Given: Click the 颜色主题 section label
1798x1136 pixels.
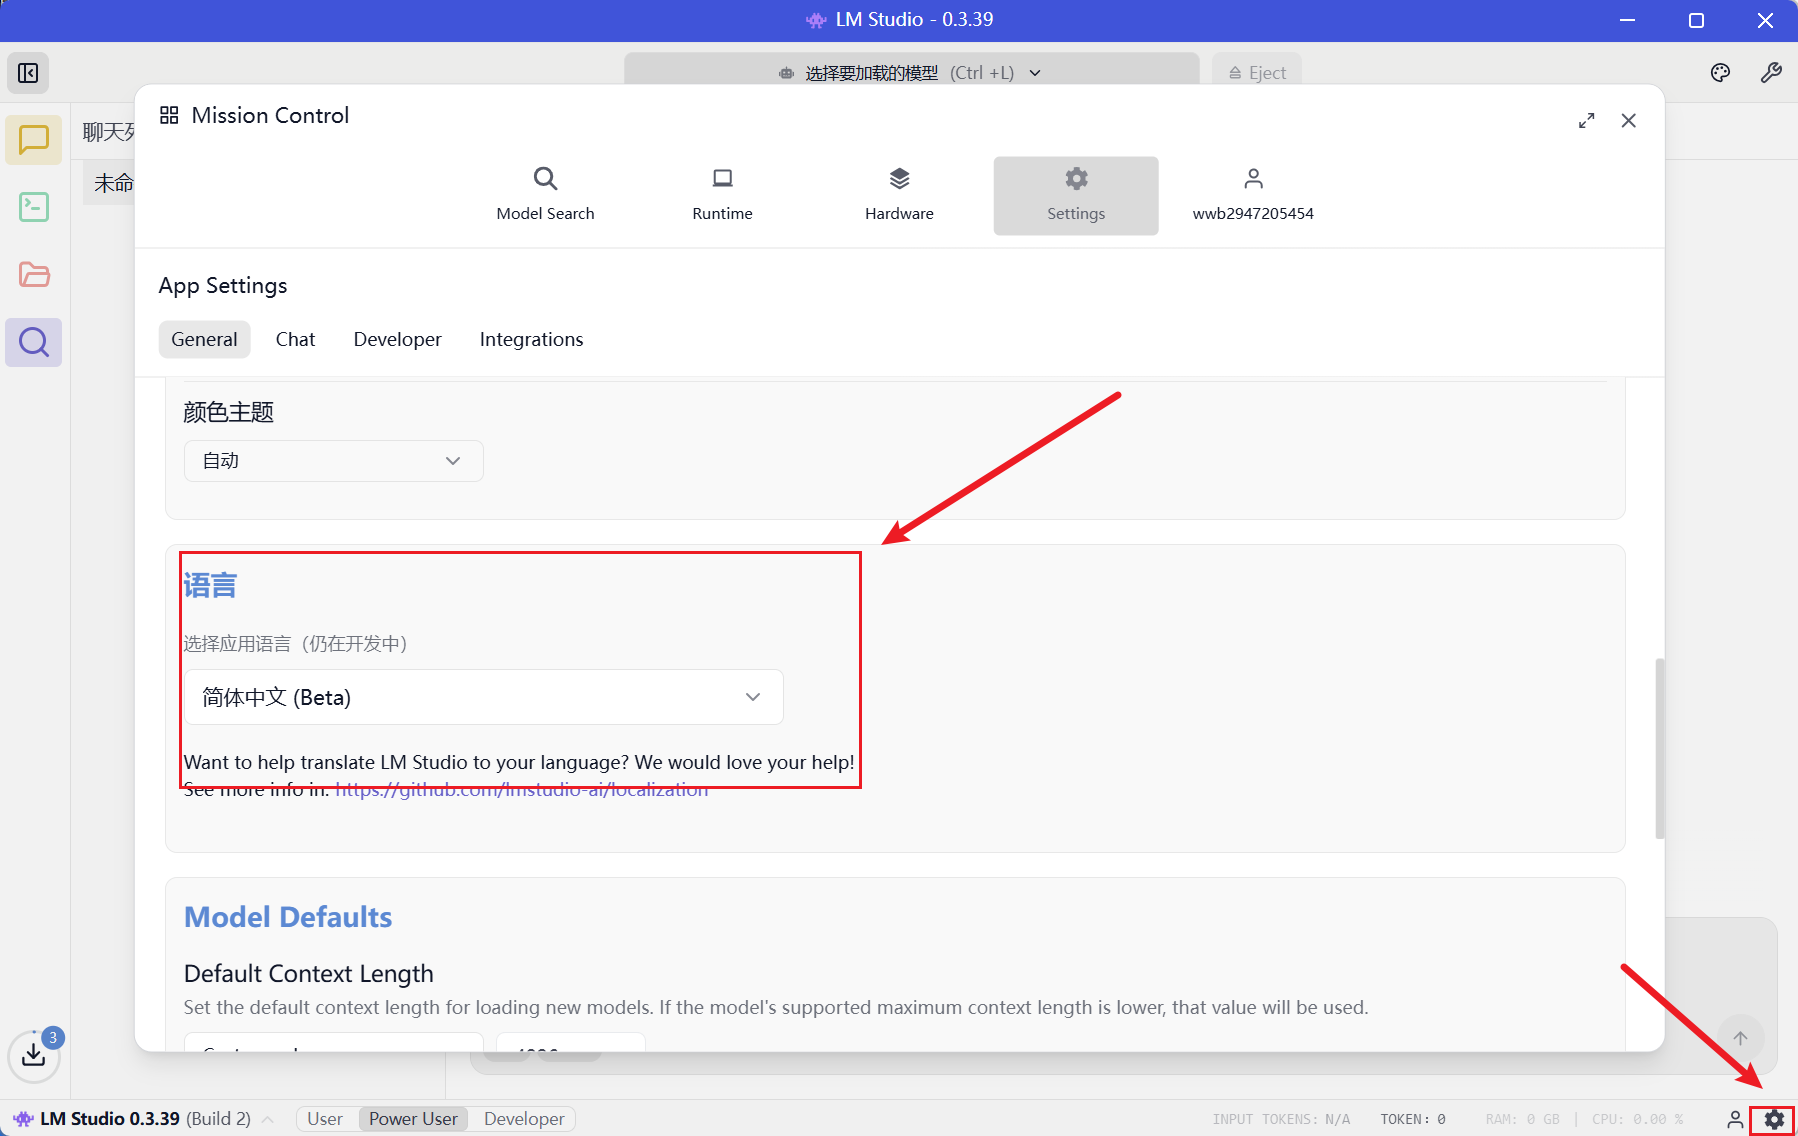Looking at the screenshot, I should pos(229,412).
